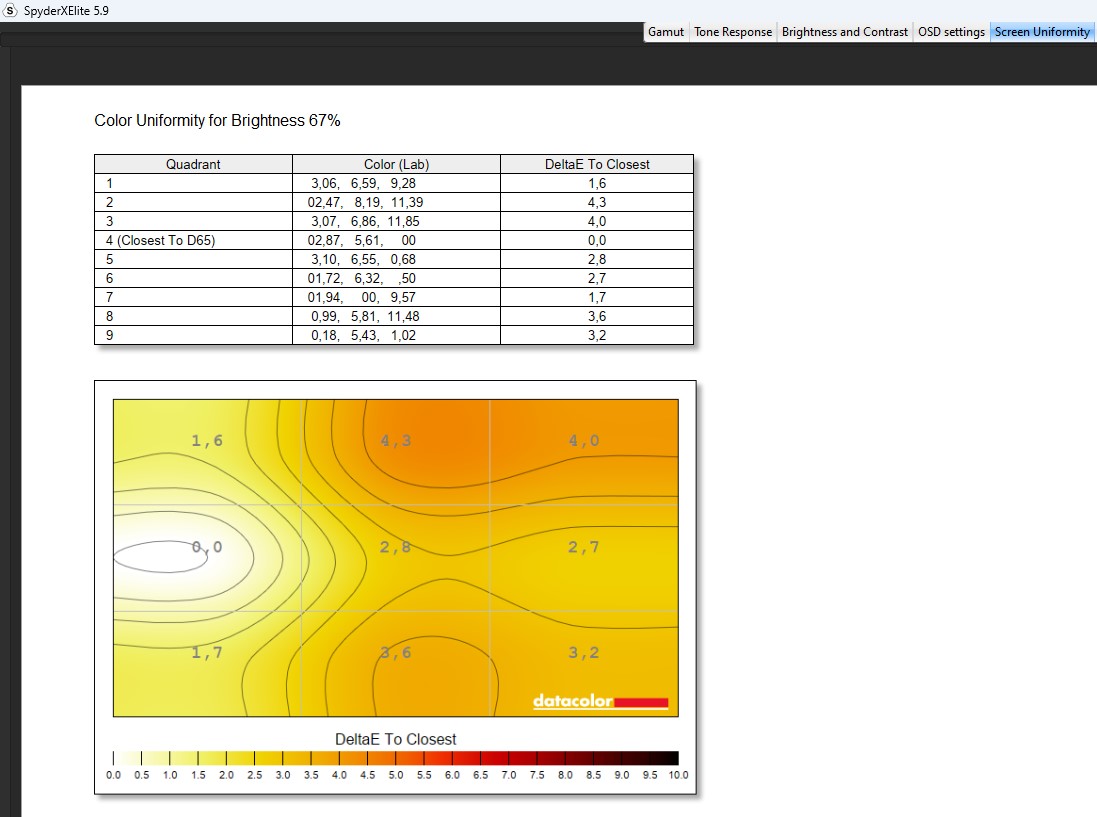The width and height of the screenshot is (1097, 817).
Task: Click the datacolor logo on the heatmap
Action: pos(600,702)
